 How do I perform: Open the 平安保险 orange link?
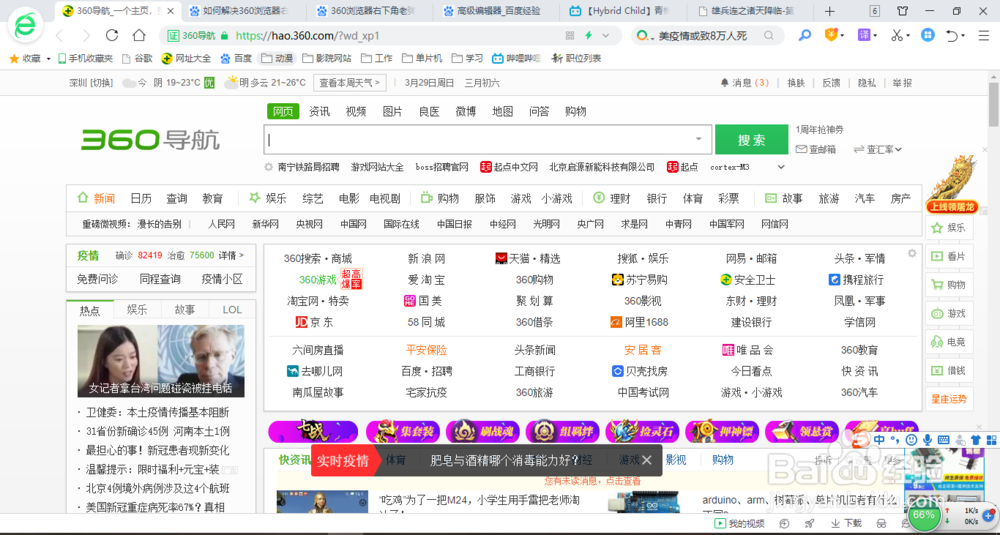pyautogui.click(x=427, y=350)
